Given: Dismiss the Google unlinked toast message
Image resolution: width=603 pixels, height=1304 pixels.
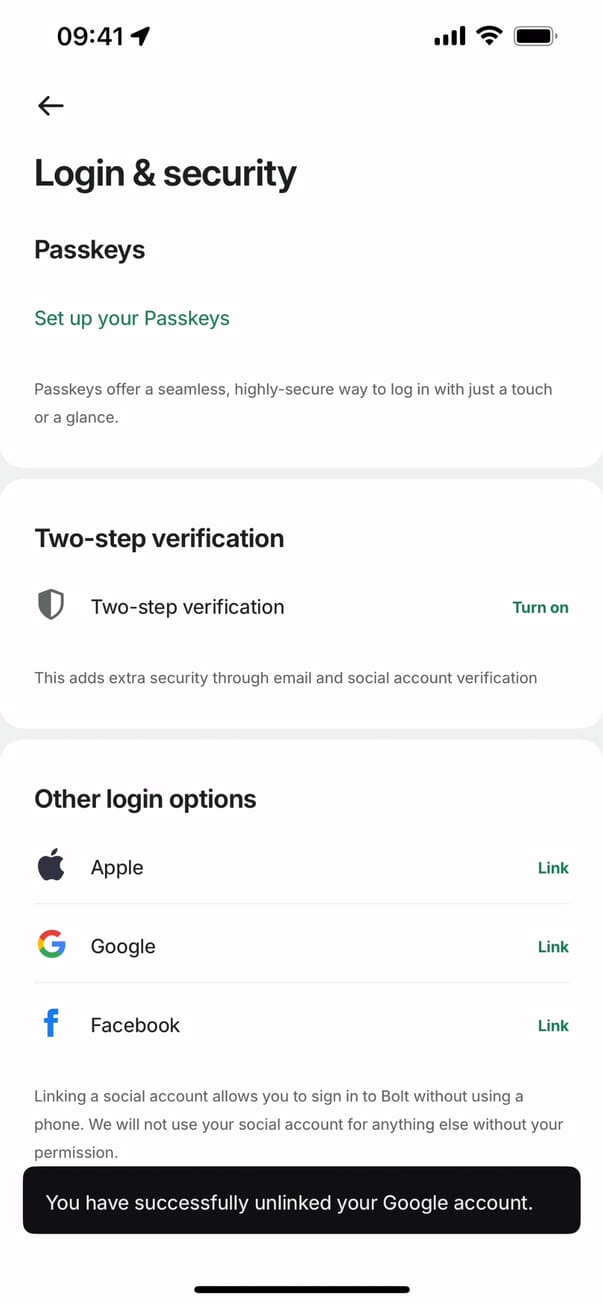Looking at the screenshot, I should click(x=301, y=1201).
